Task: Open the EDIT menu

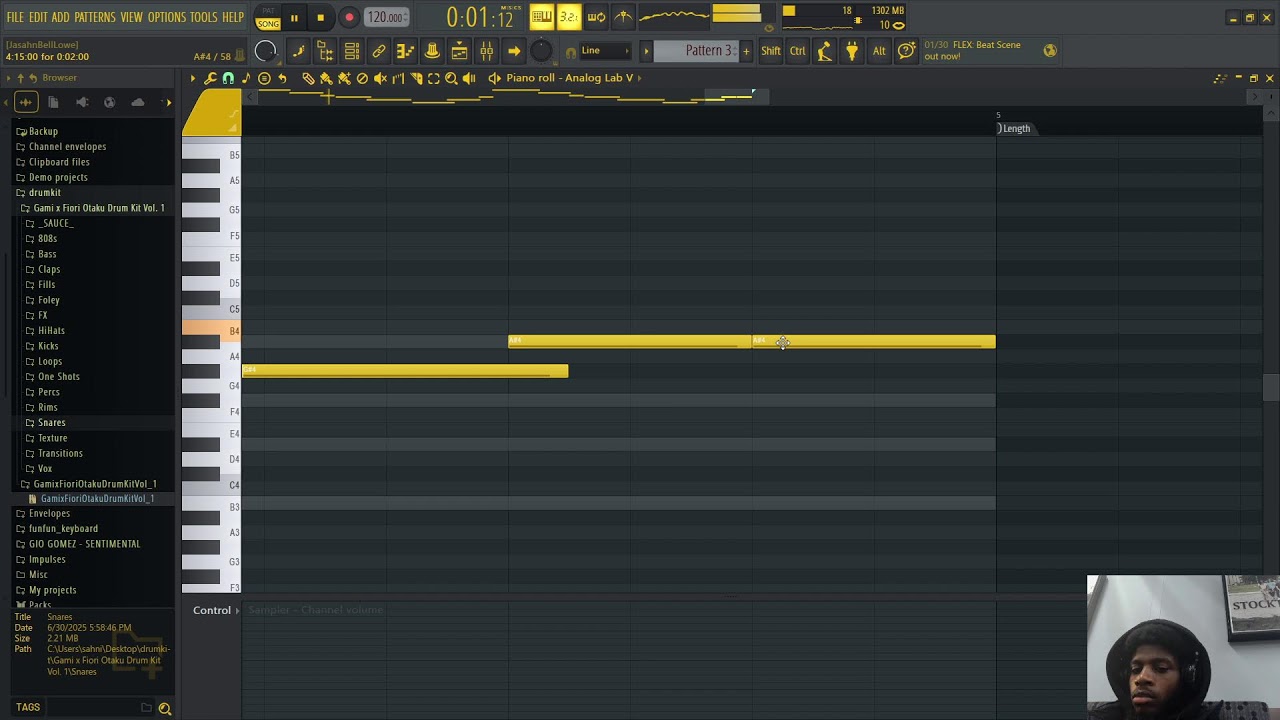Action: [38, 18]
